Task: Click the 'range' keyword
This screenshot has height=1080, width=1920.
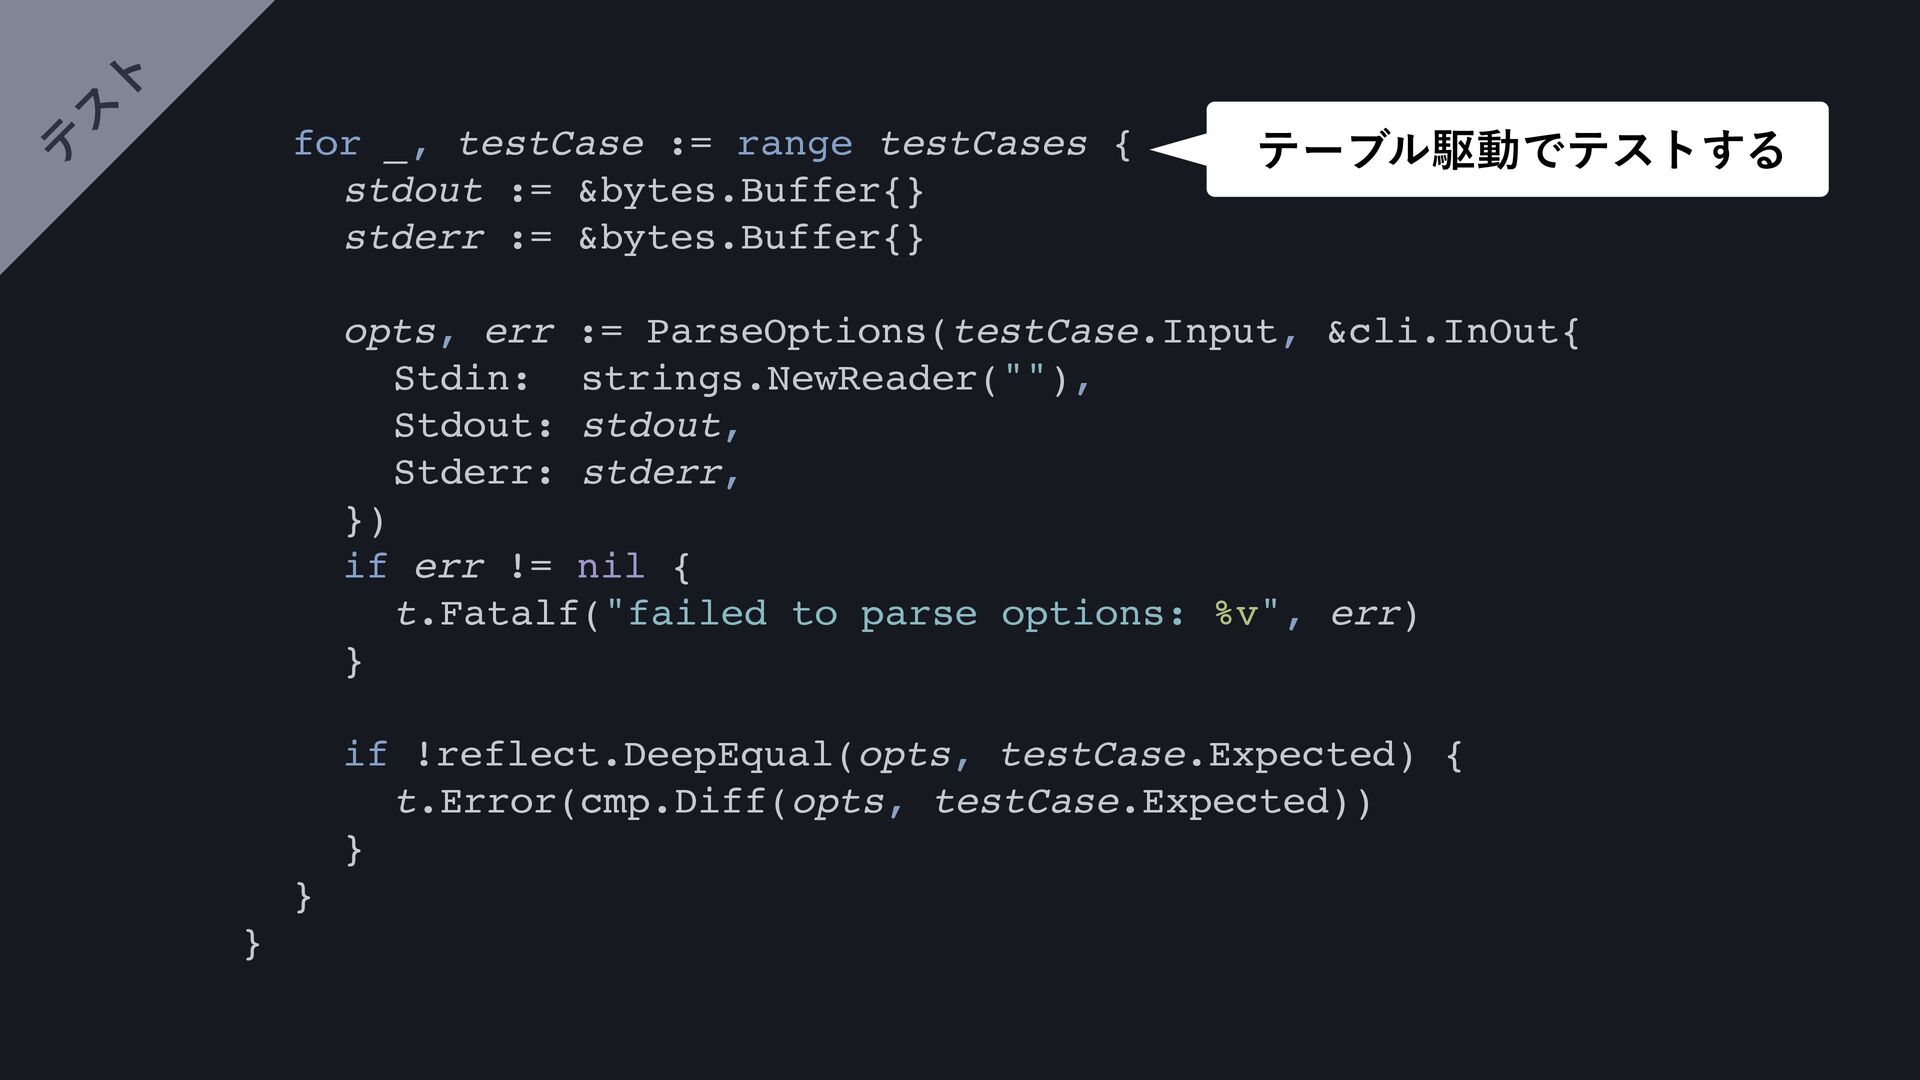Action: coord(794,146)
